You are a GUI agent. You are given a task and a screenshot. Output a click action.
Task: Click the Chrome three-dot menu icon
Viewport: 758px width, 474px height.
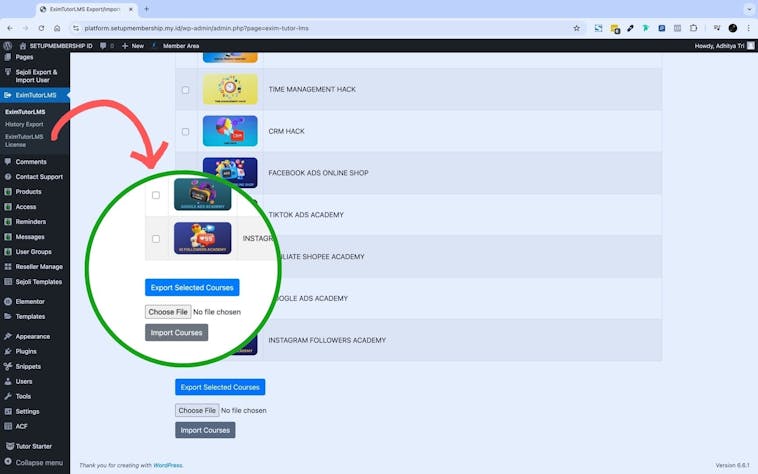click(x=748, y=28)
